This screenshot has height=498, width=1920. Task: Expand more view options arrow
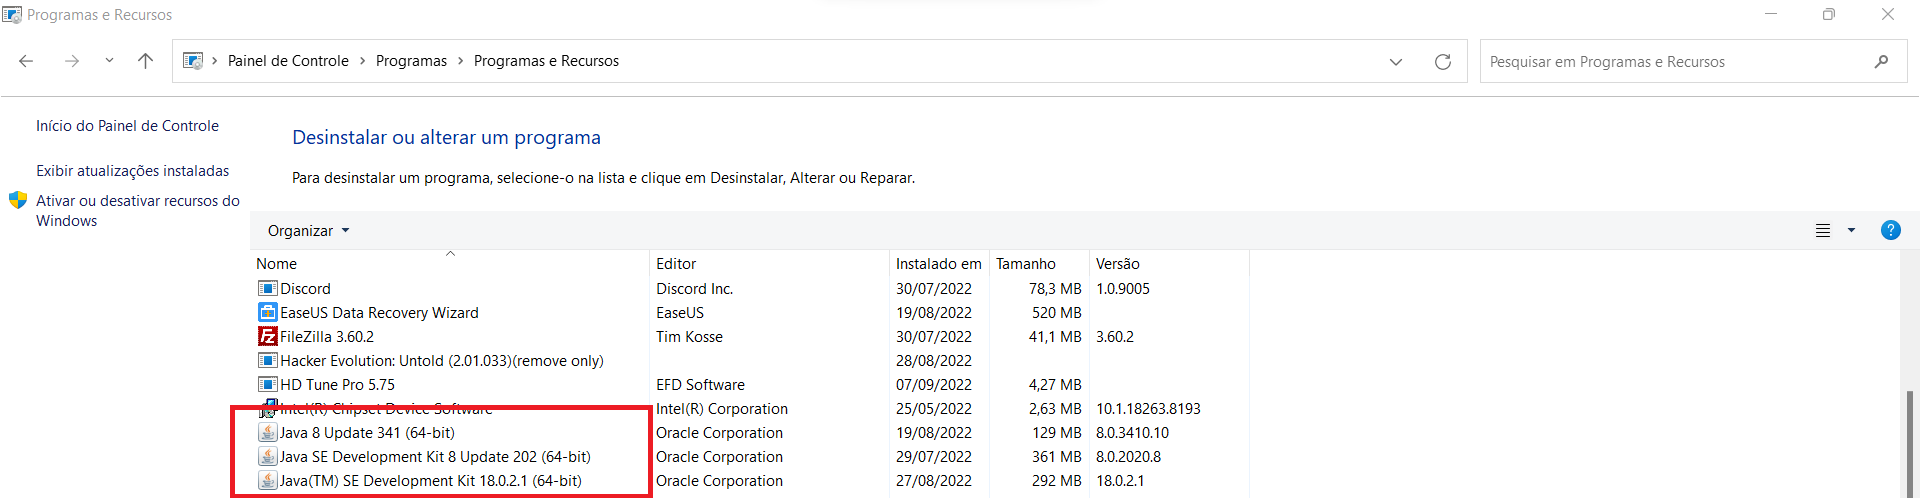pos(1851,231)
